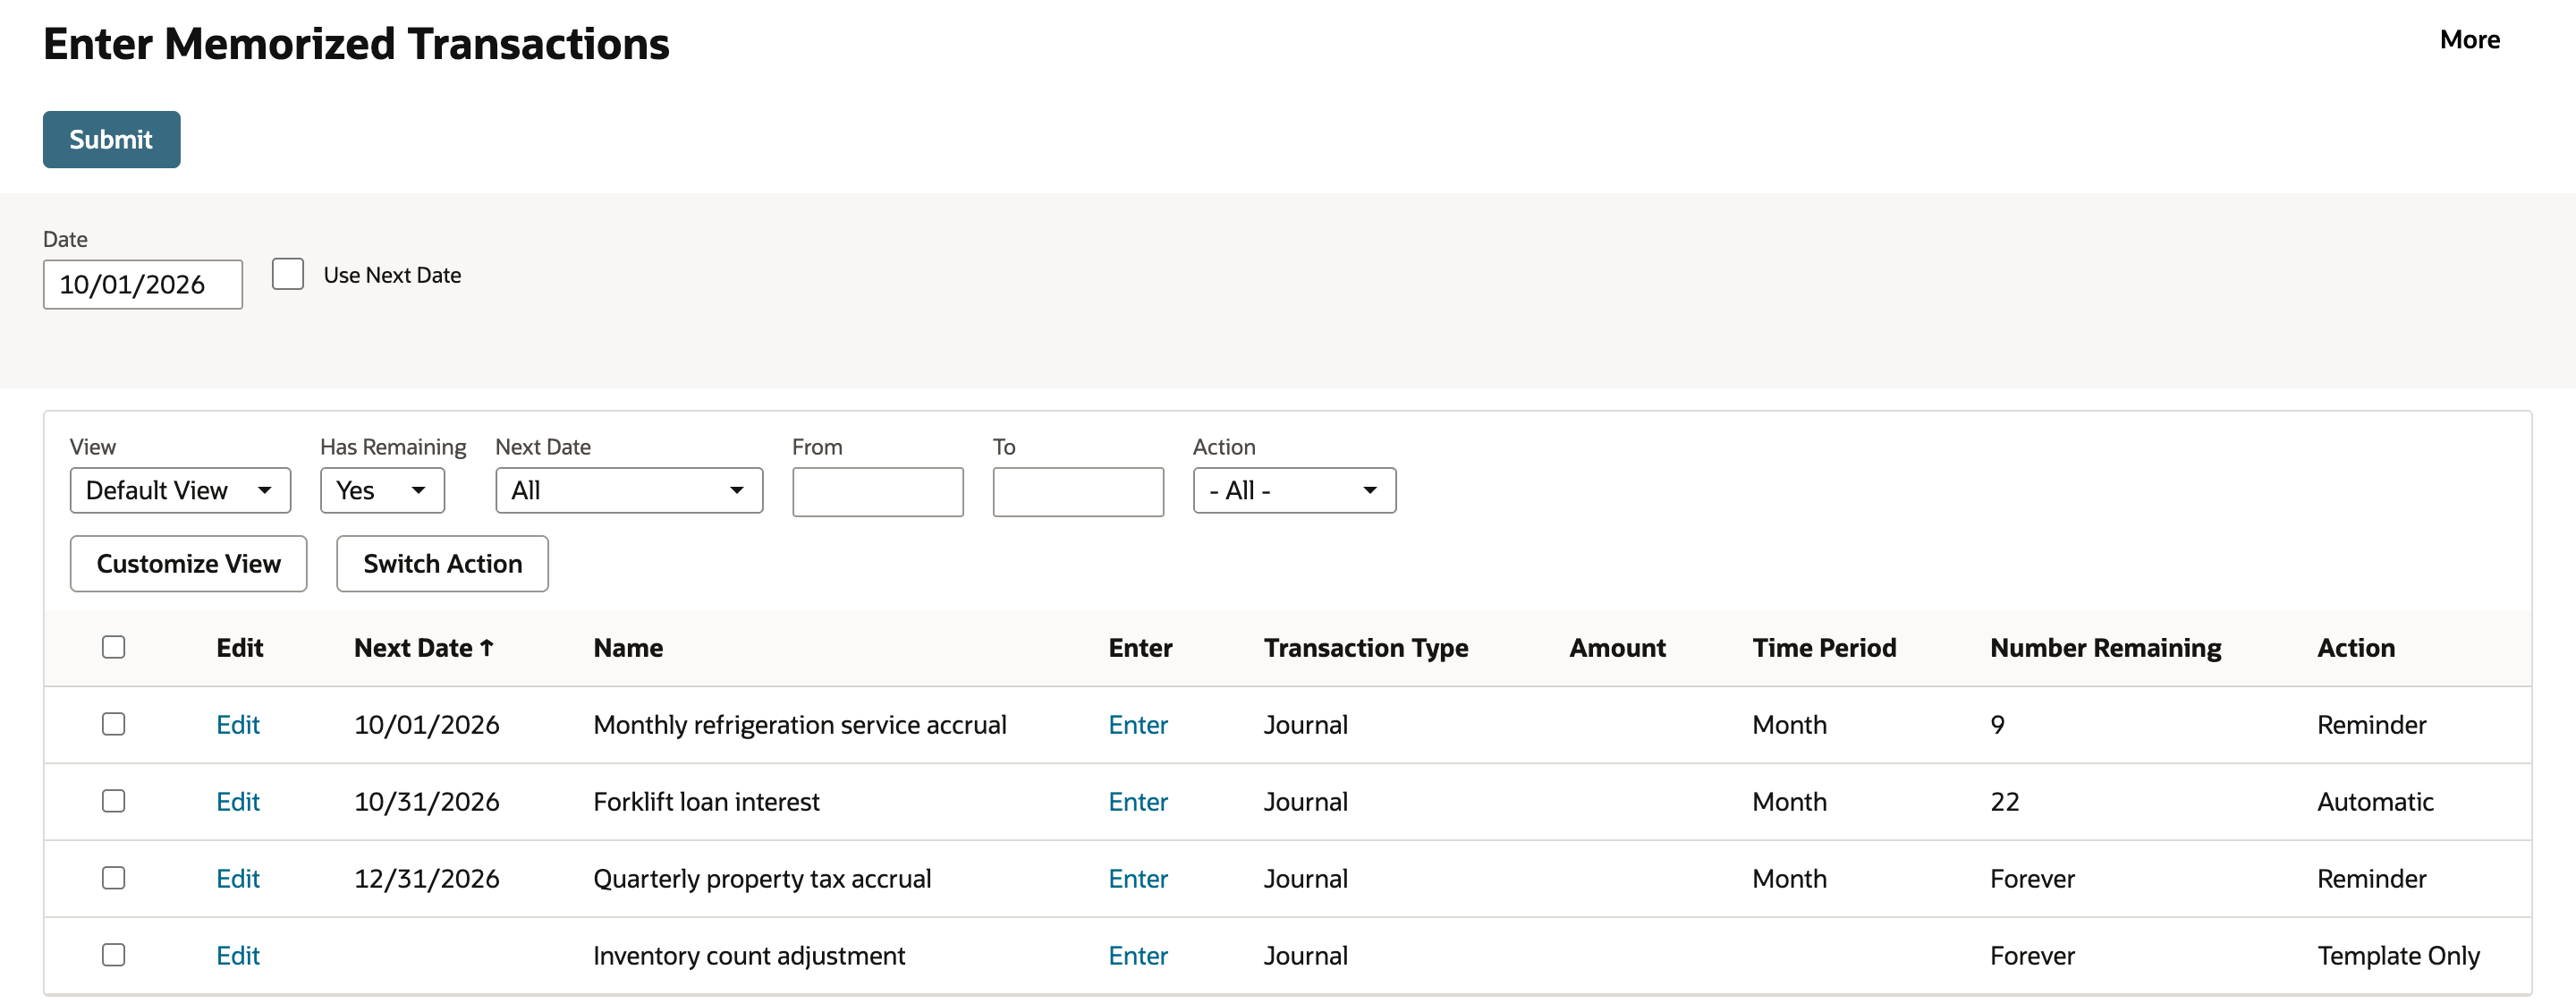
Task: Click the Submit button
Action: click(x=111, y=139)
